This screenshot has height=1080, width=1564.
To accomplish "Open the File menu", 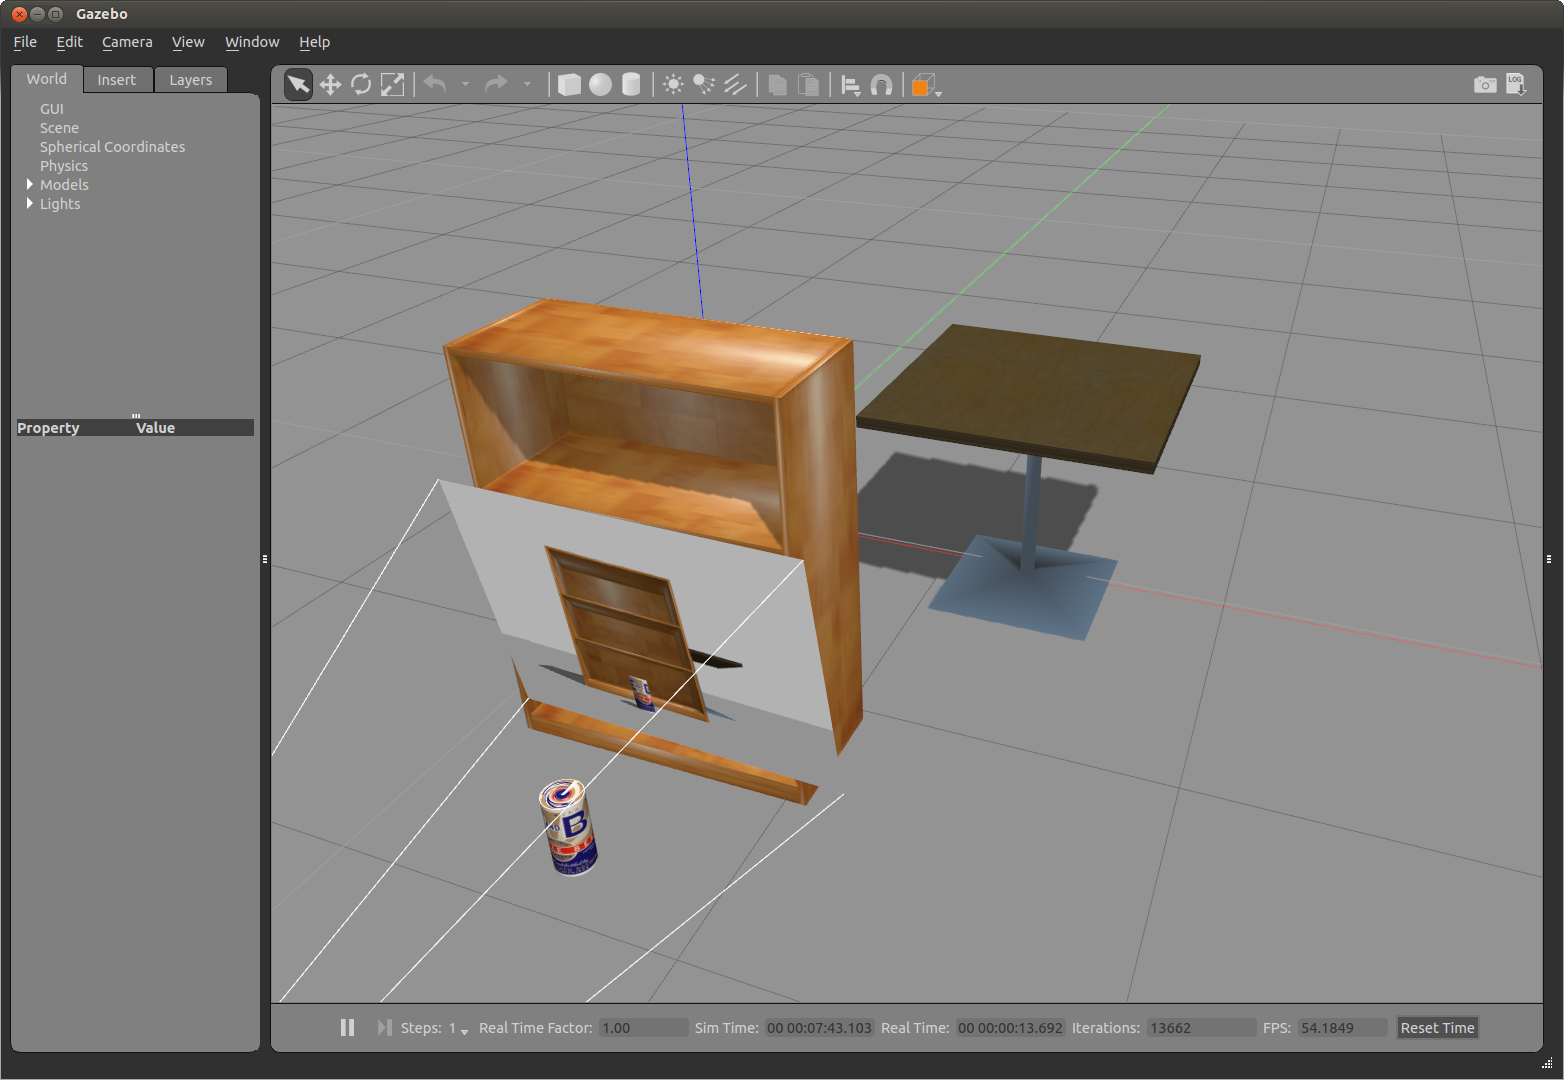I will [x=25, y=42].
